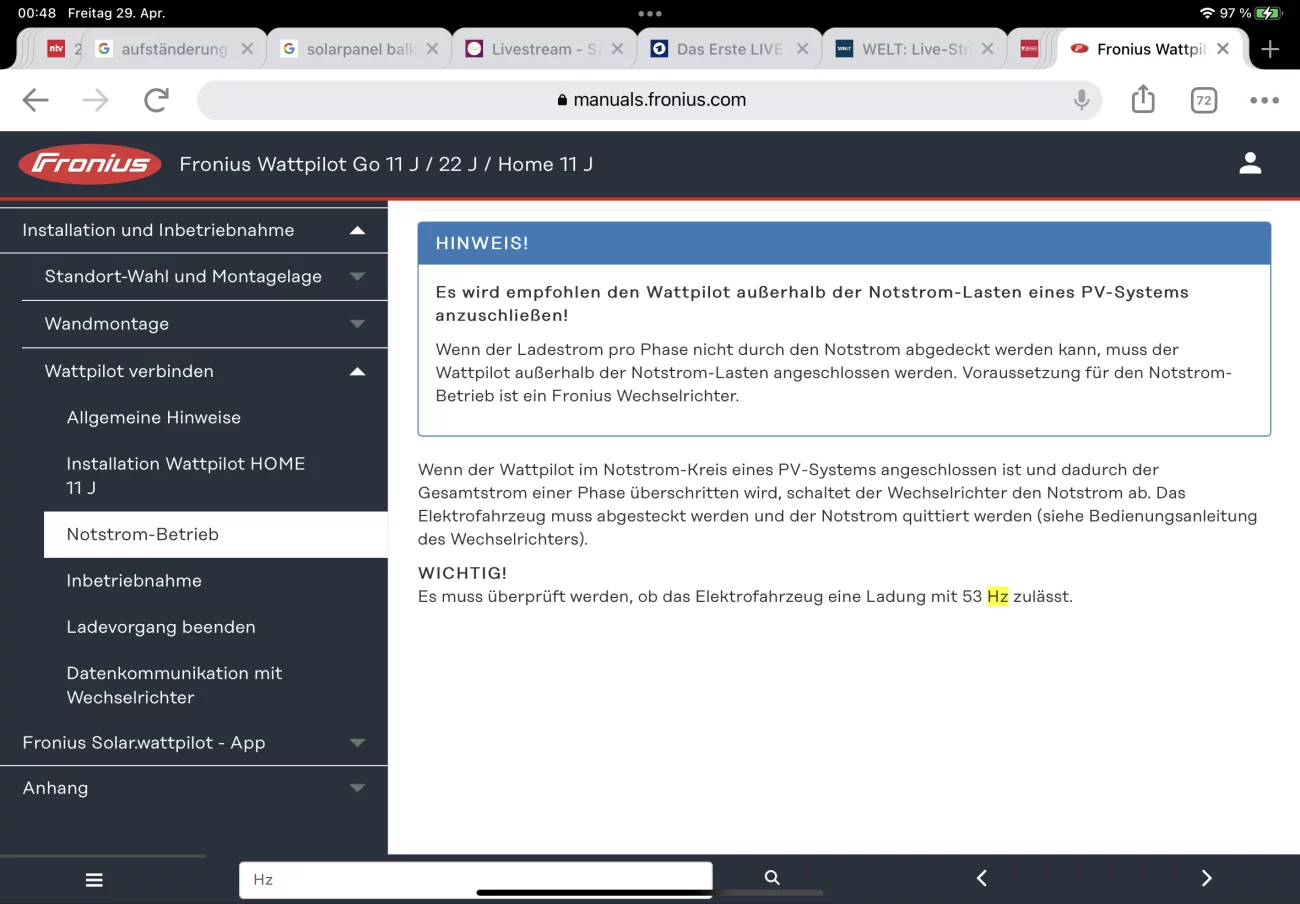Close the Fronius Wattpilot tab
The image size is (1300, 904).
1223,49
